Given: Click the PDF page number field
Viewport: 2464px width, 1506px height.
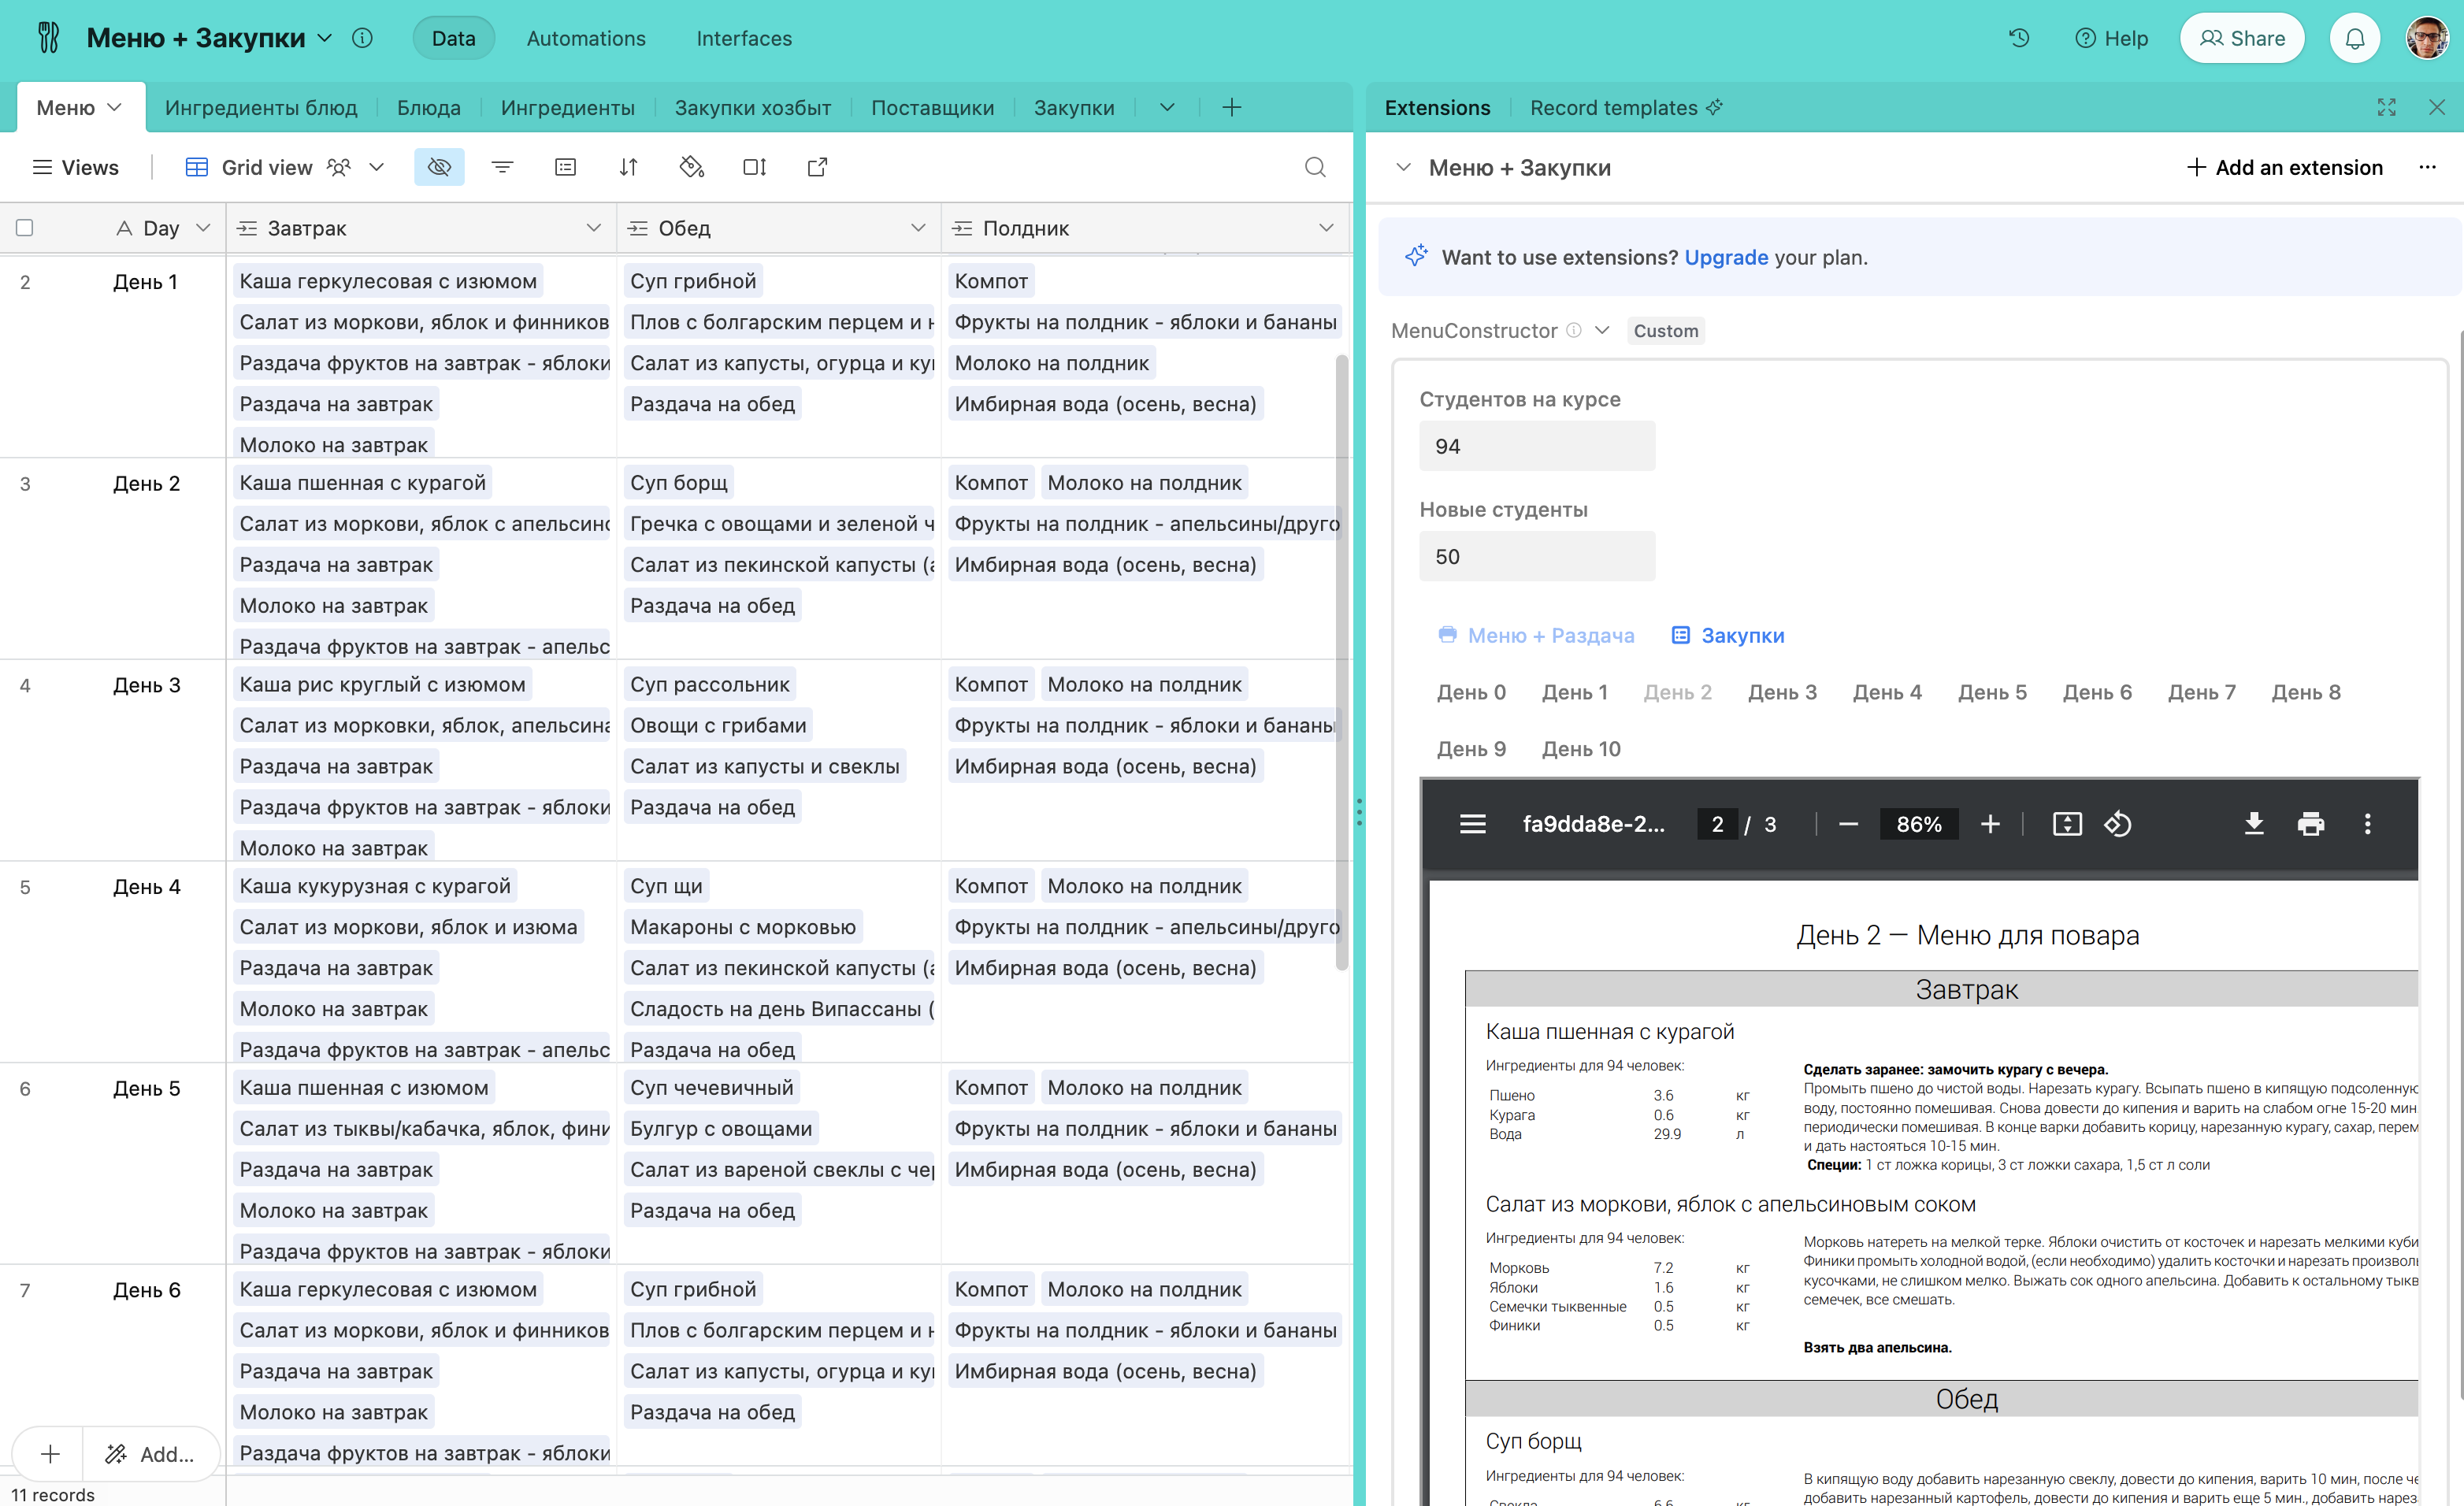Looking at the screenshot, I should 1717,824.
